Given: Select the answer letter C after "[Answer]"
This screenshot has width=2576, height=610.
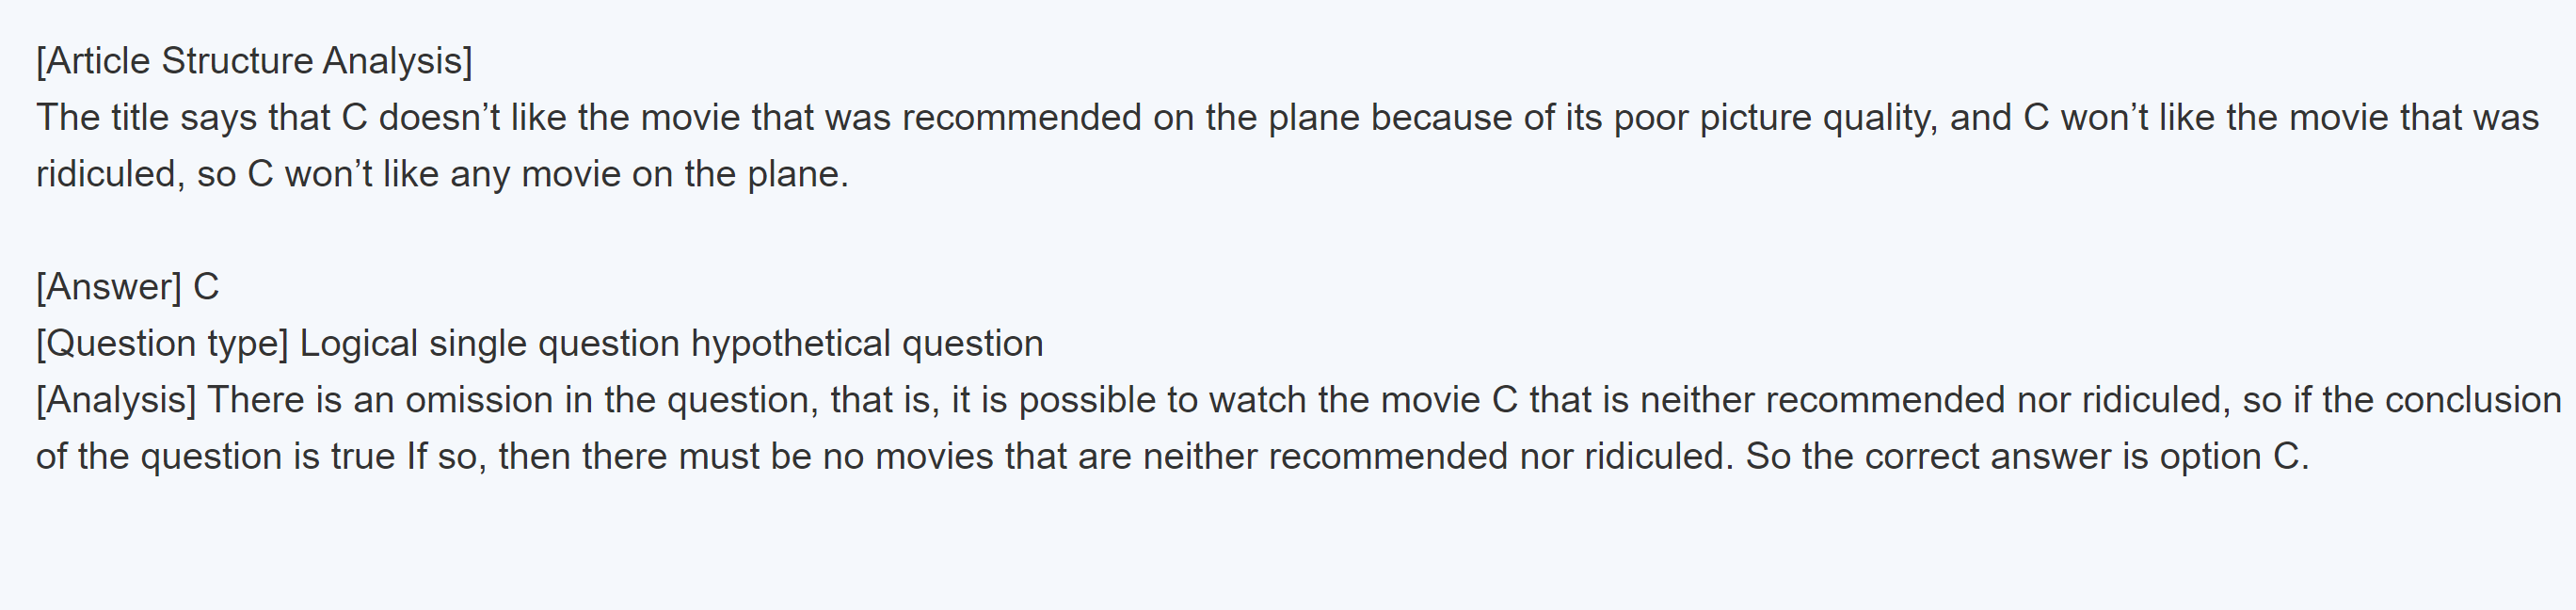Looking at the screenshot, I should (206, 287).
